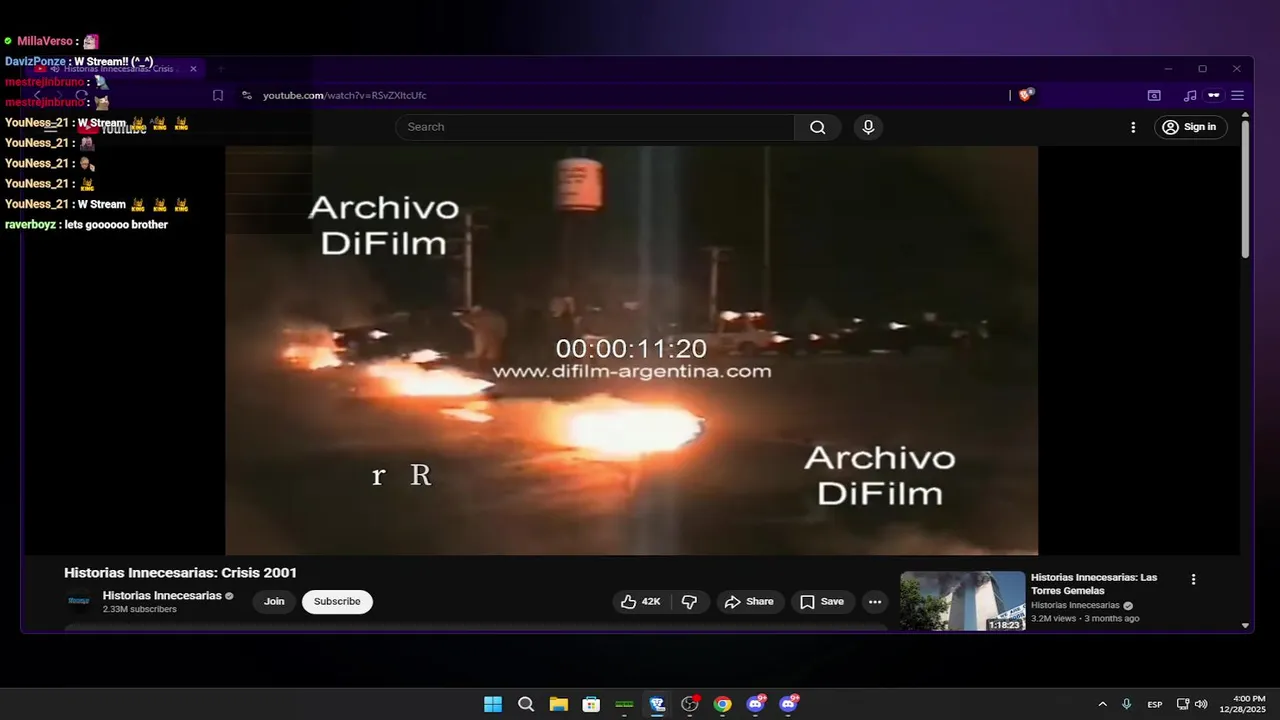This screenshot has width=1280, height=720.
Task: Share the Crisis 2001 video
Action: click(x=749, y=602)
